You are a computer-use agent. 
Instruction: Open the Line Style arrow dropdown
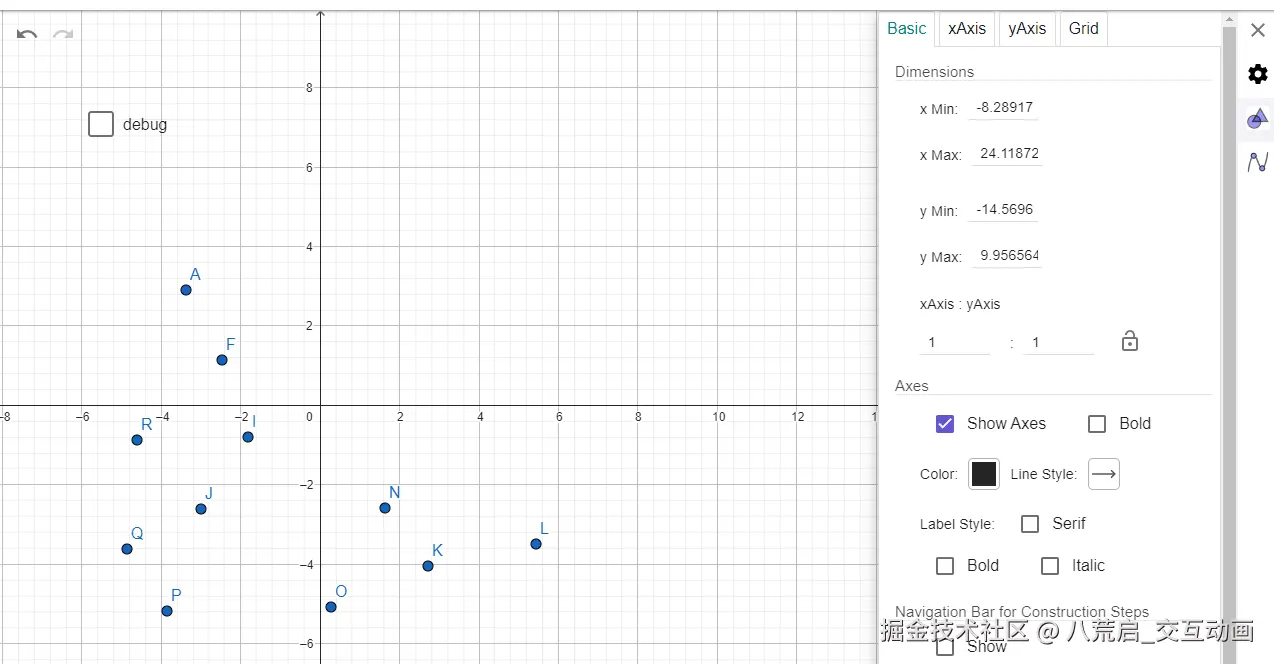point(1104,474)
